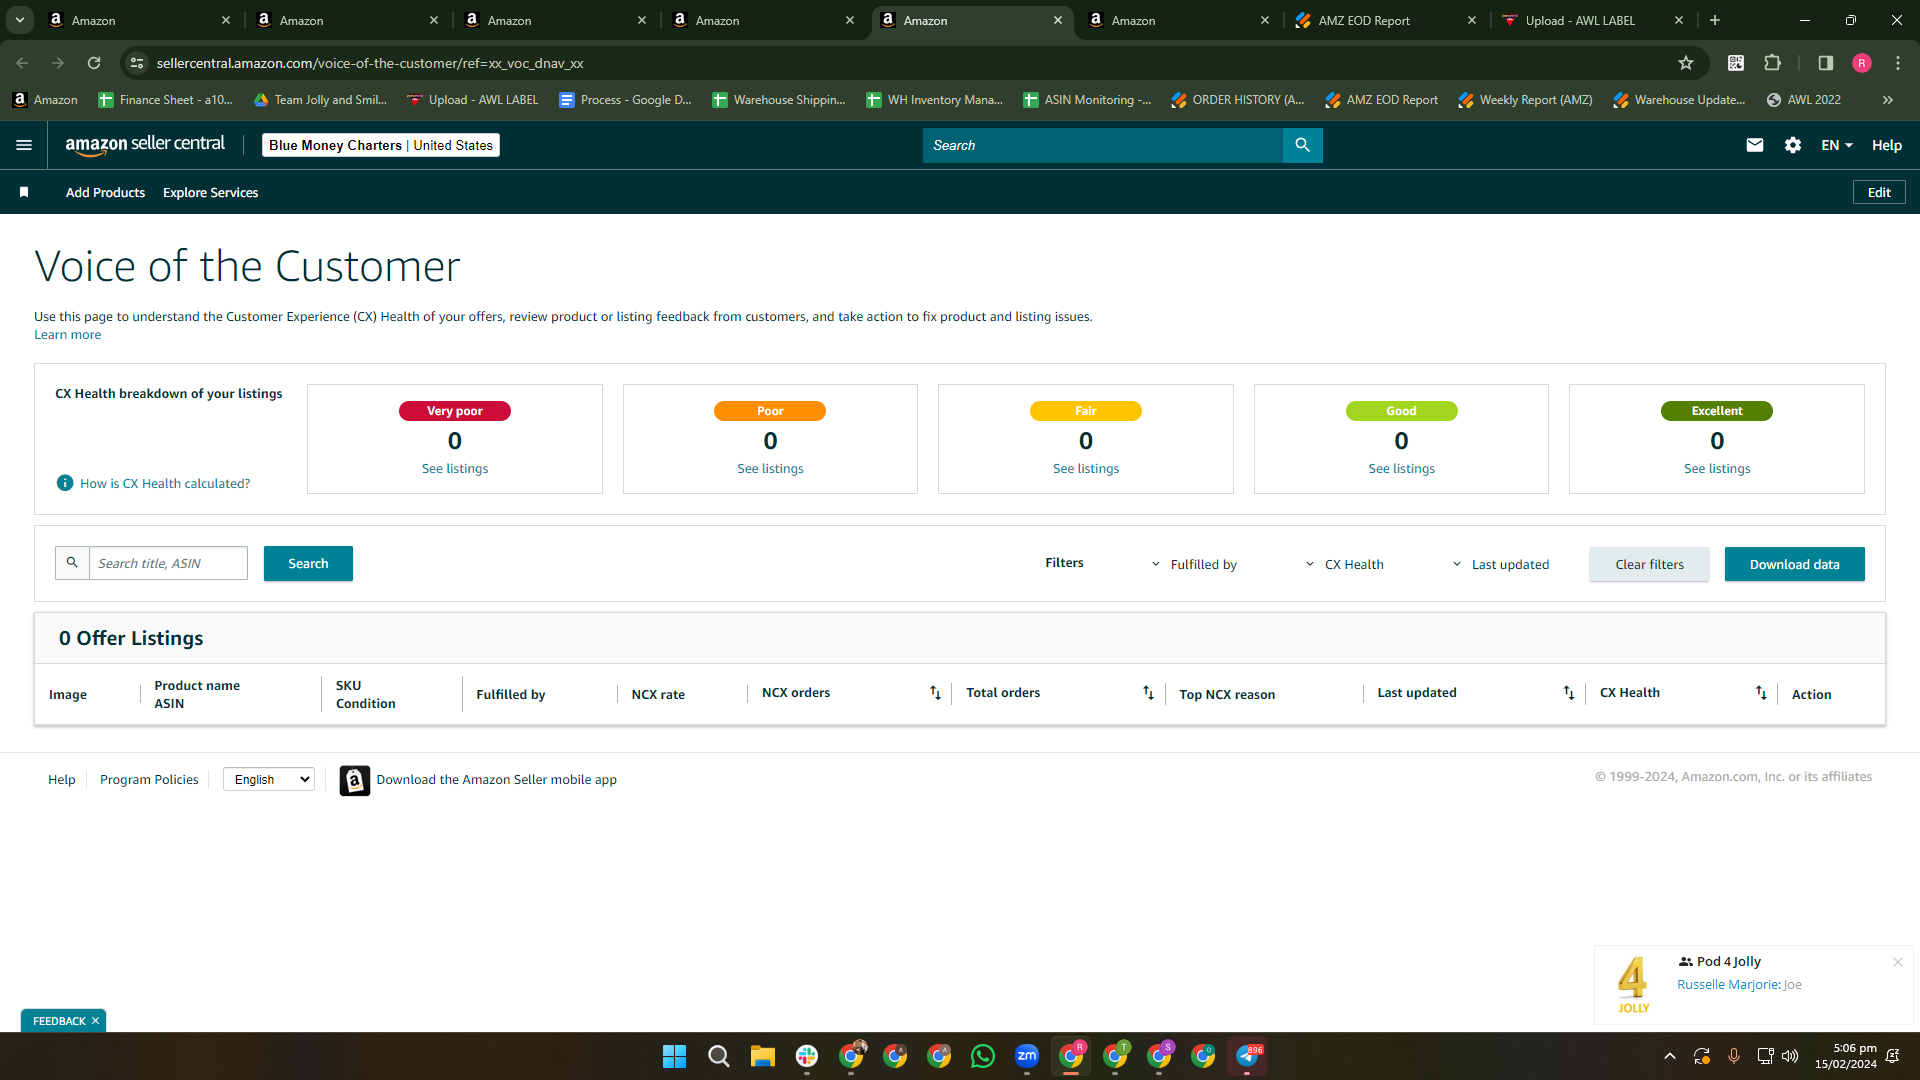Open How is CX Health calculated link
Screen dimensions: 1920x1080
[x=165, y=484]
